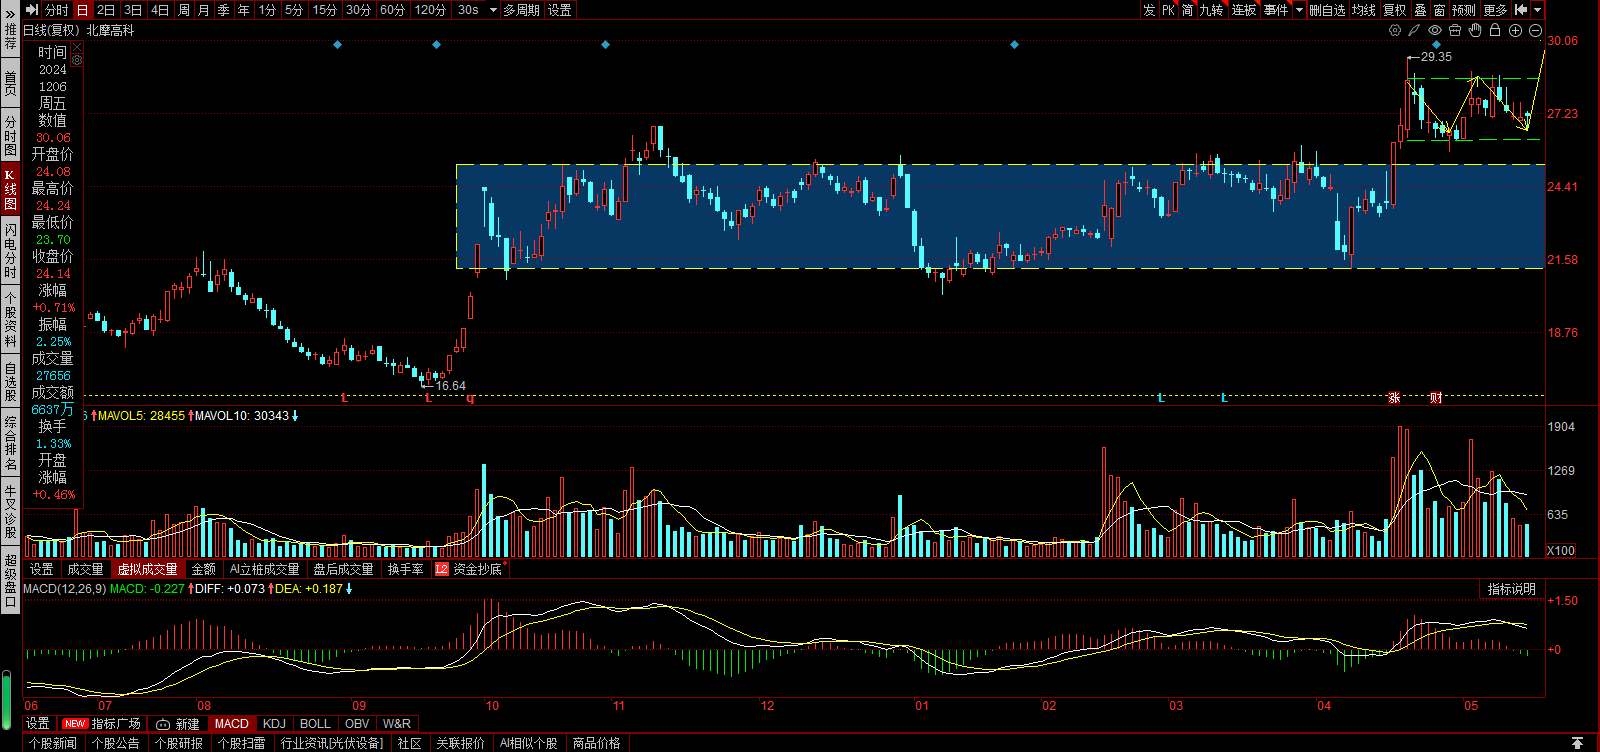Open small gear under info panel close

pyautogui.click(x=77, y=60)
